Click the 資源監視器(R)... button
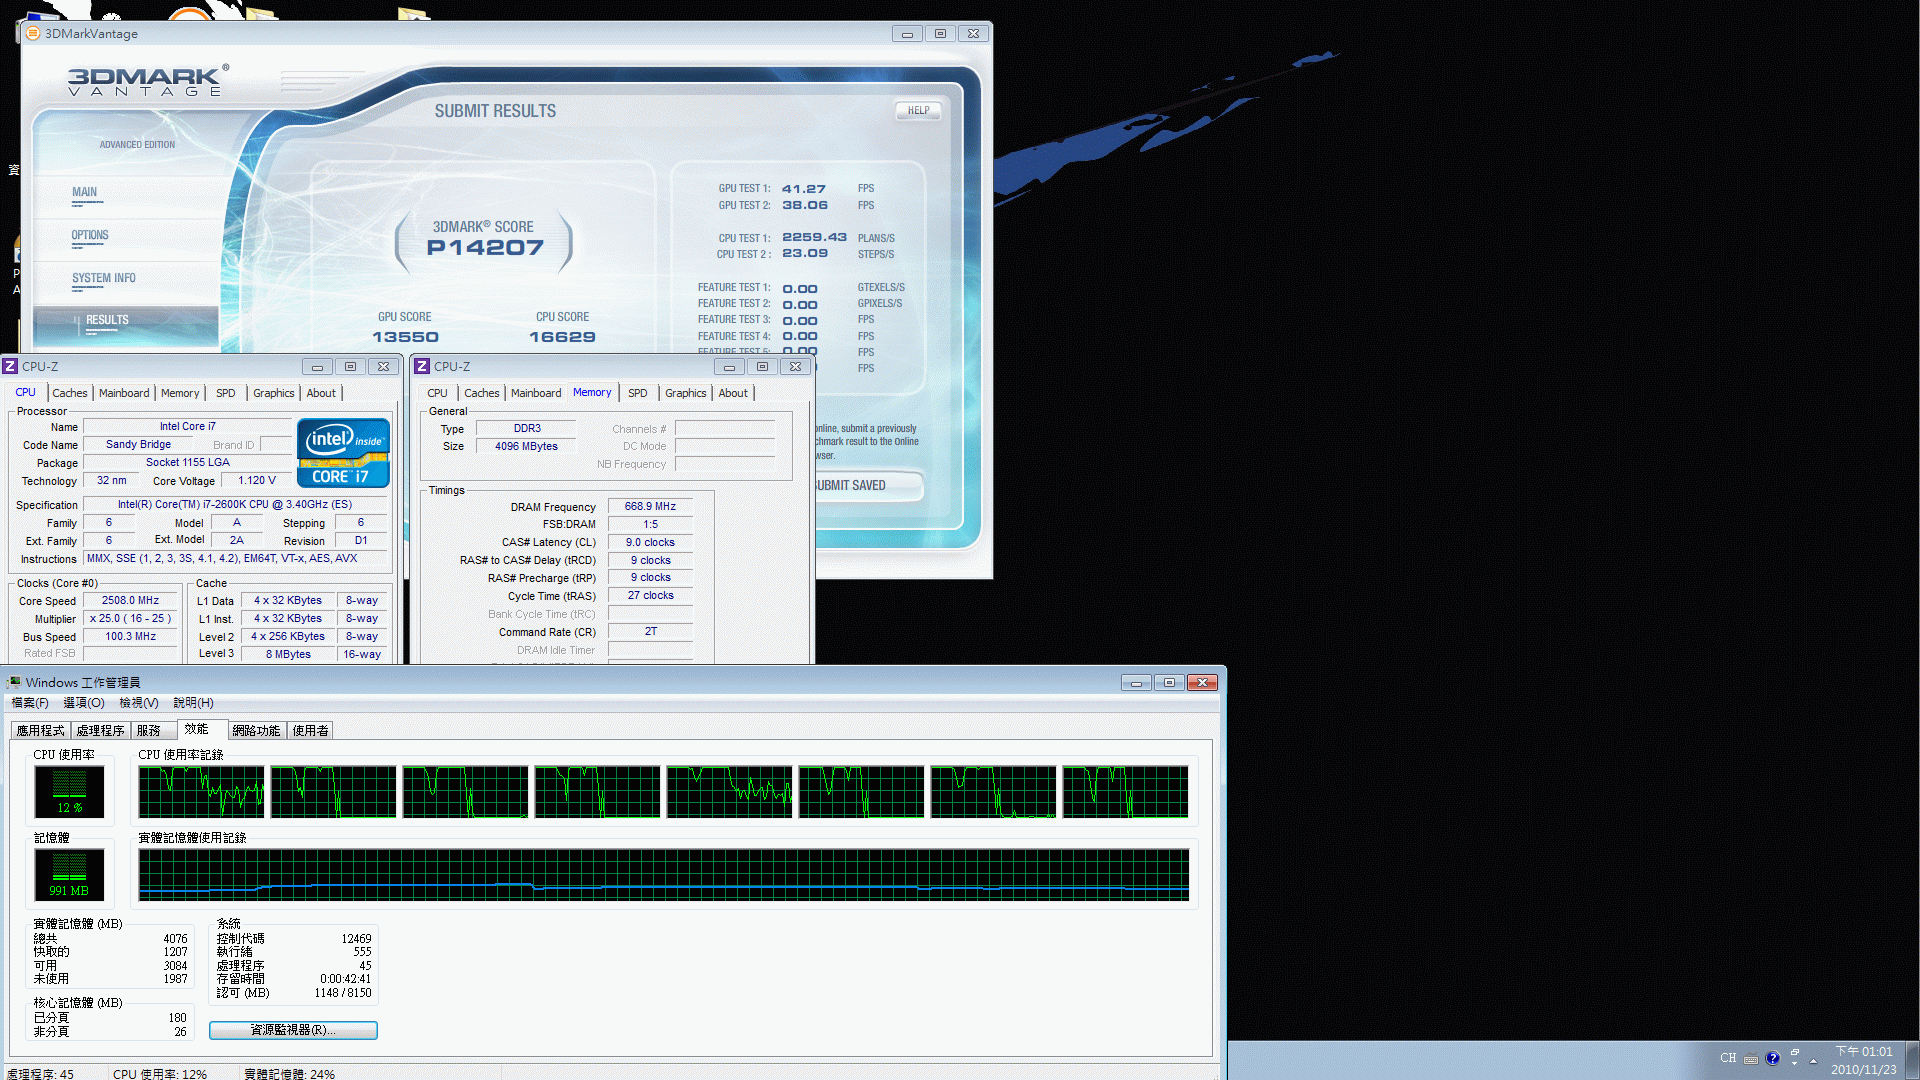 (x=293, y=1030)
